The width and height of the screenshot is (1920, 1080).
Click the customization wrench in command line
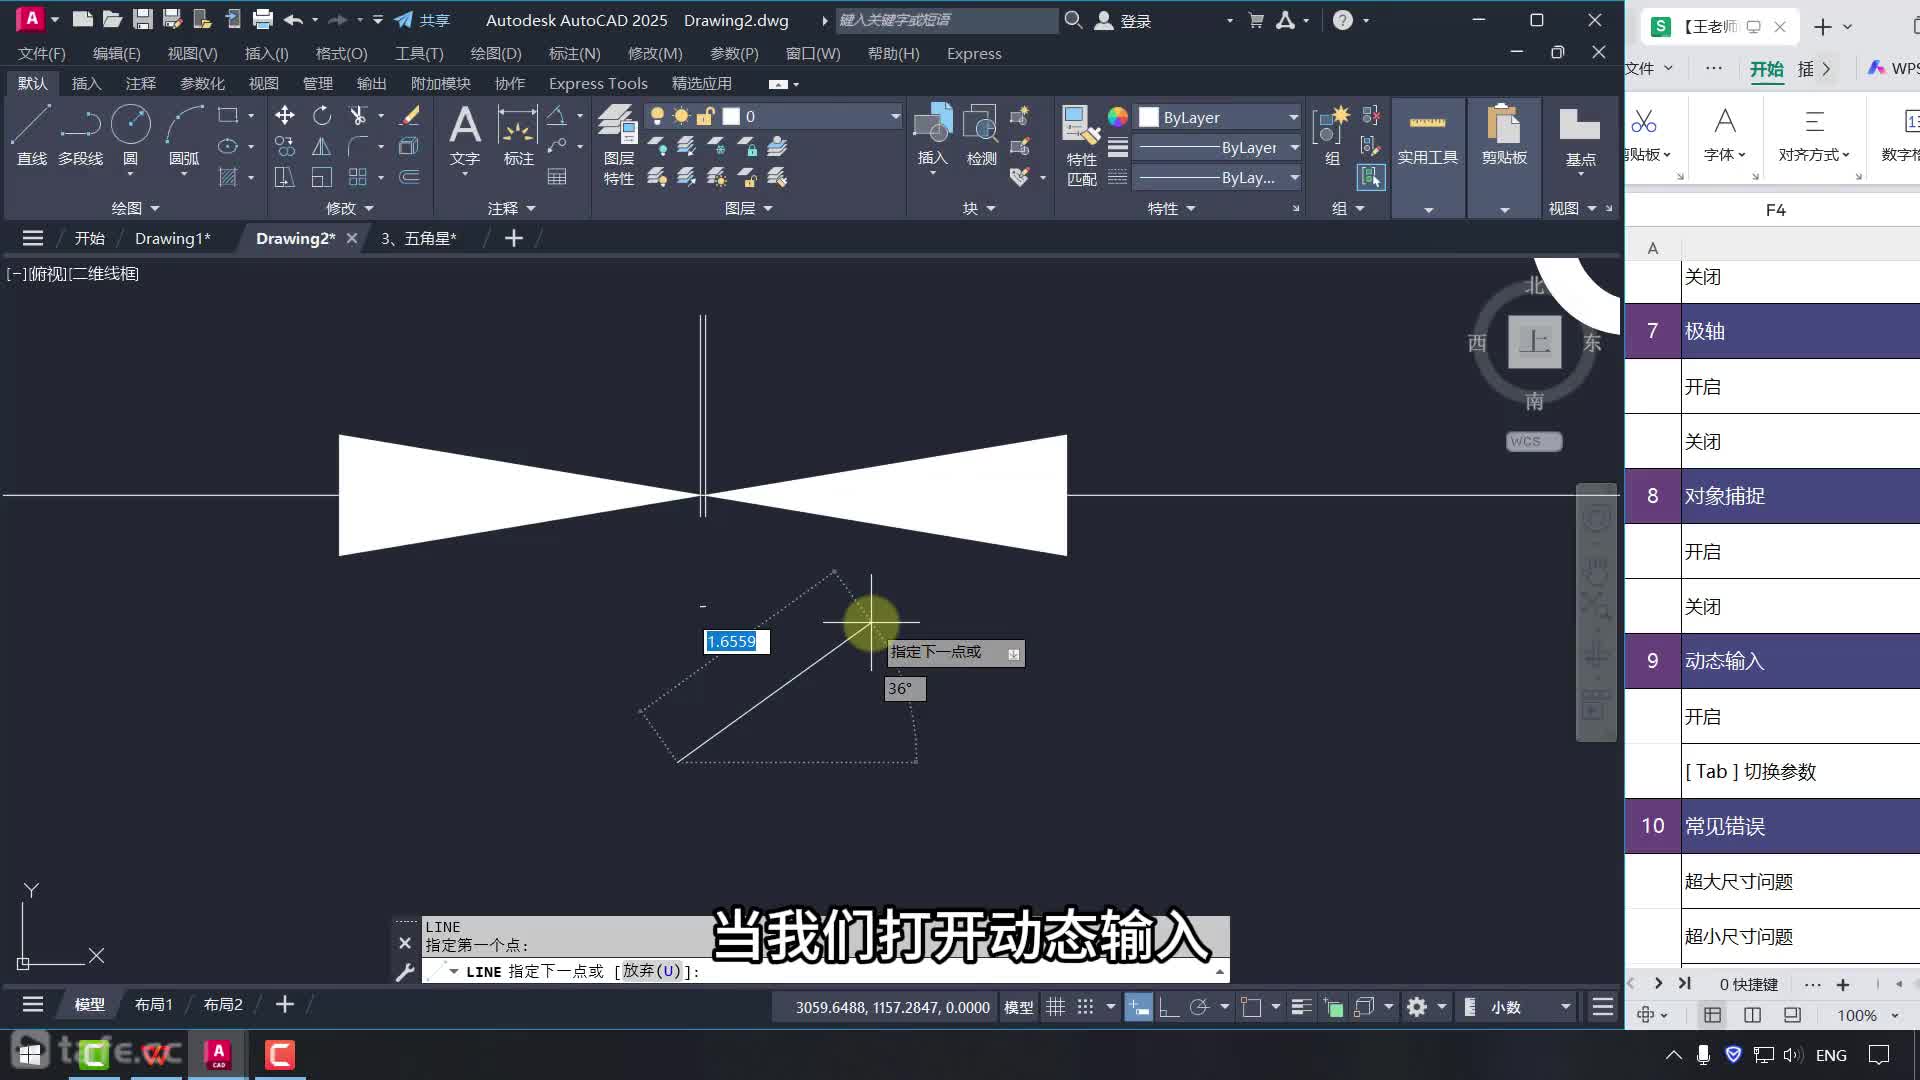pyautogui.click(x=405, y=972)
